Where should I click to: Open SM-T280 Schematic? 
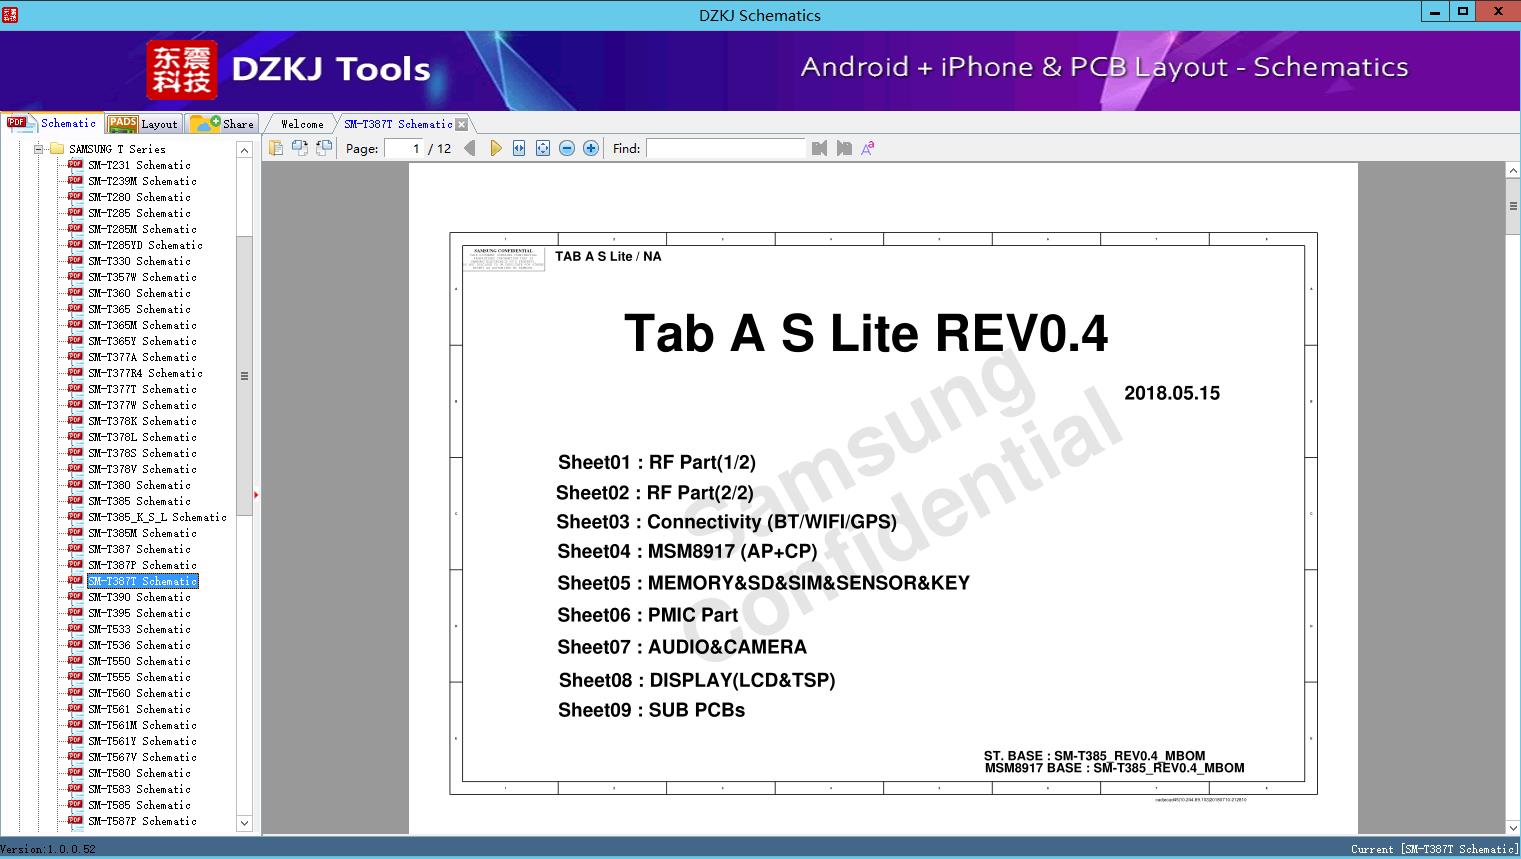tap(139, 197)
